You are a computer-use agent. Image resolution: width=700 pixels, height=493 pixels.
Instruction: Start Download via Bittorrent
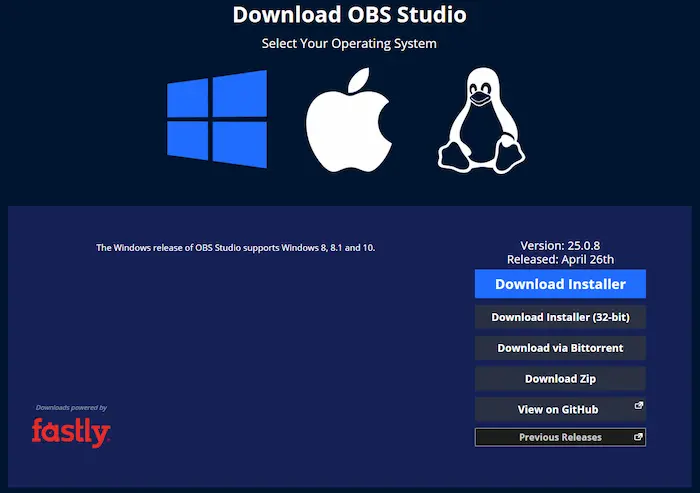tap(560, 348)
